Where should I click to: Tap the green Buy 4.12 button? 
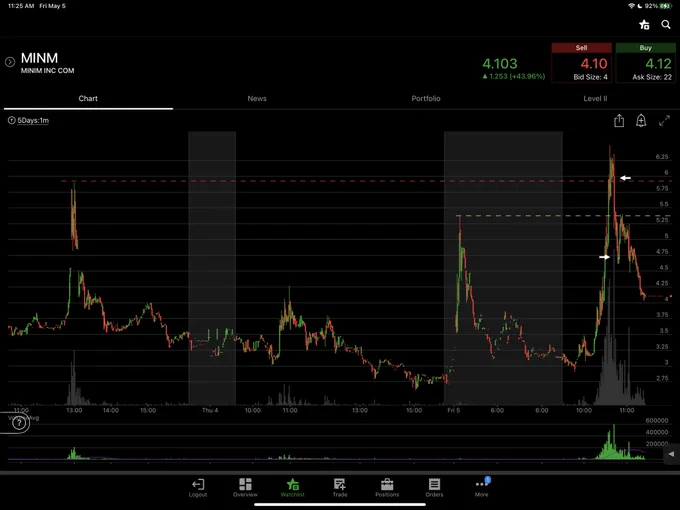646,63
